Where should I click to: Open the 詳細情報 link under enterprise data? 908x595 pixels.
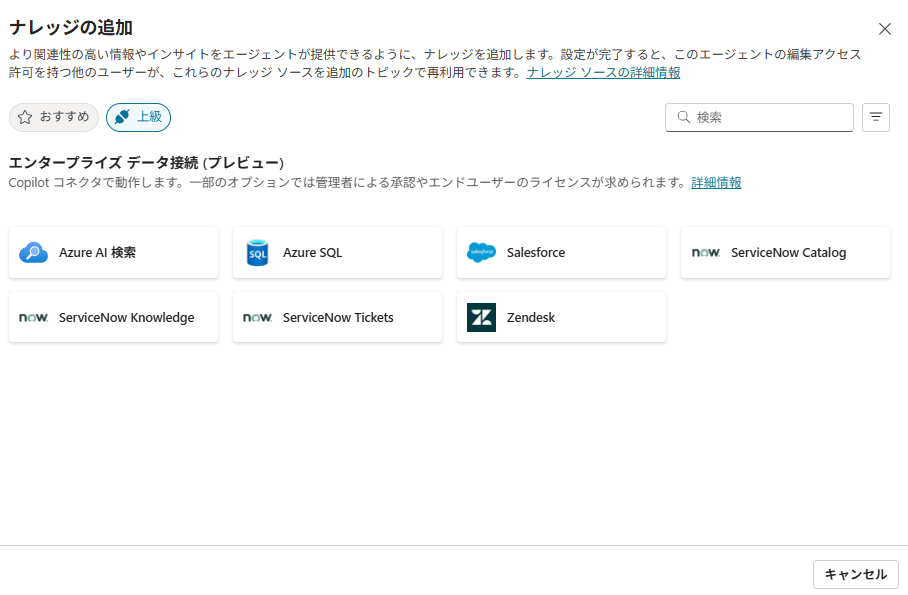[716, 182]
